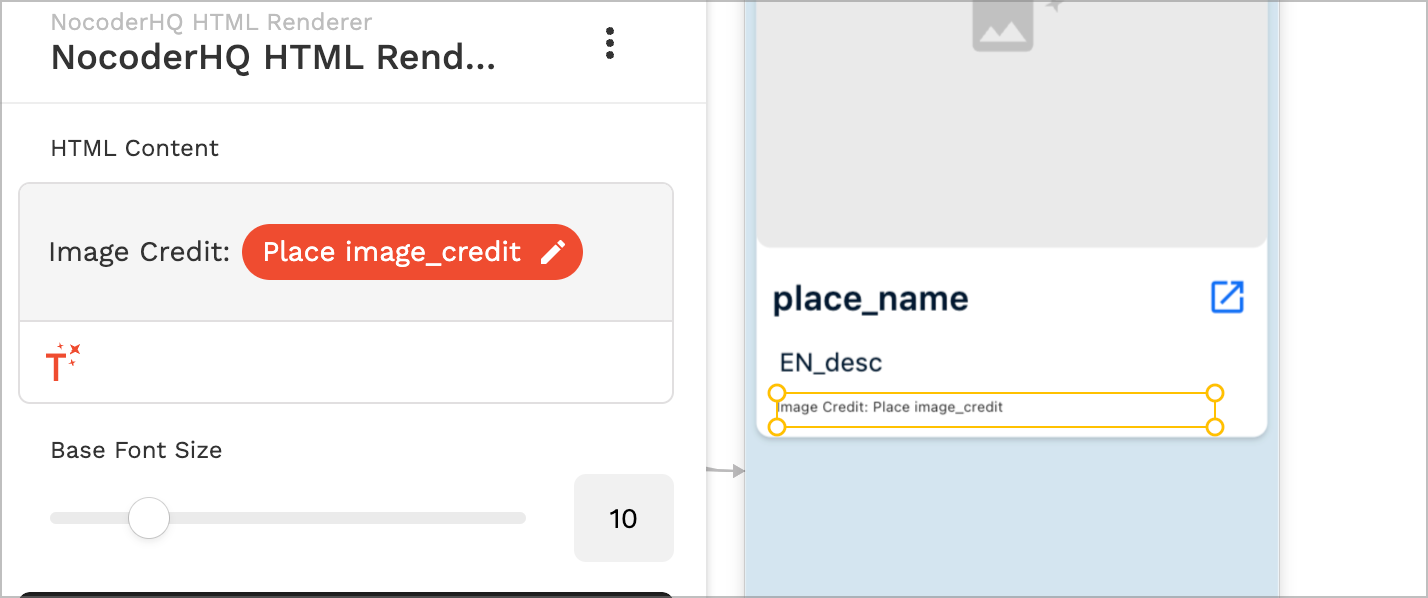The height and width of the screenshot is (598, 1428).
Task: Open the kebab options menu near the component title
Action: pyautogui.click(x=610, y=44)
